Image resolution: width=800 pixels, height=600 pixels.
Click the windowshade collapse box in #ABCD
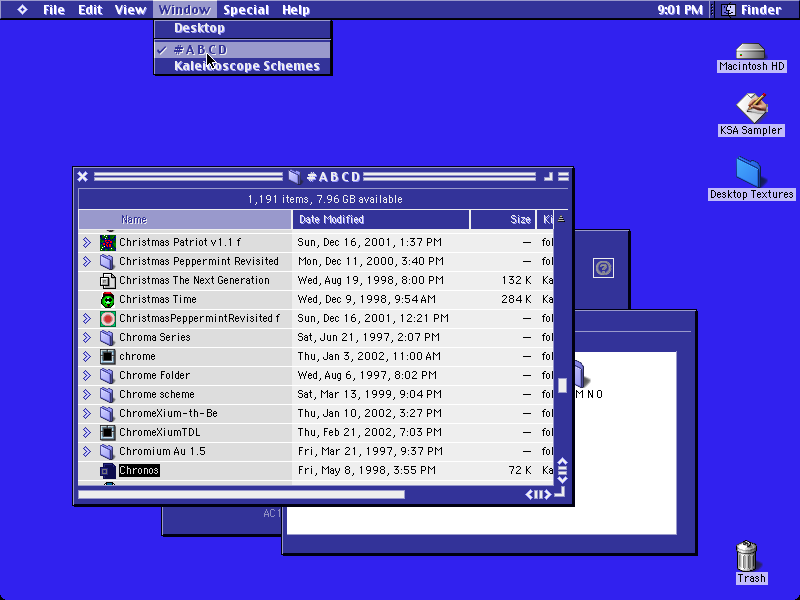pos(563,177)
